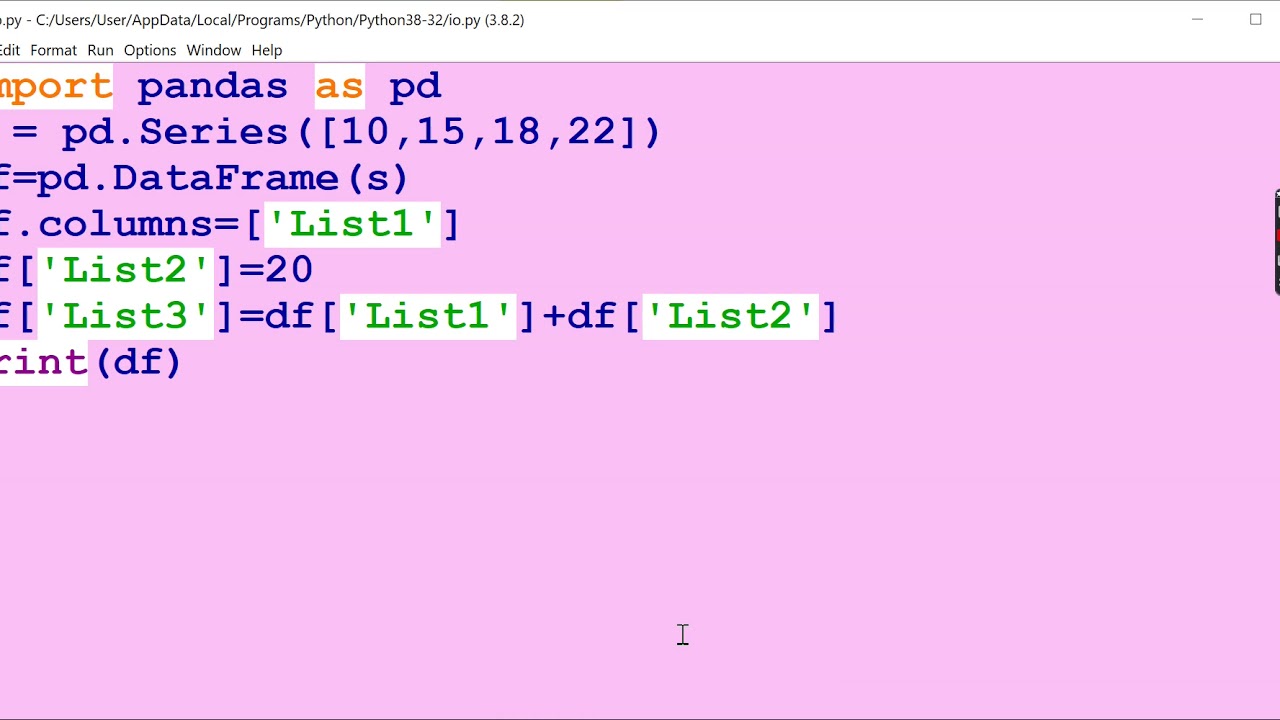The image size is (1280, 720).
Task: Click 'pd.DataFrame(s)' in third line
Action: (223, 178)
